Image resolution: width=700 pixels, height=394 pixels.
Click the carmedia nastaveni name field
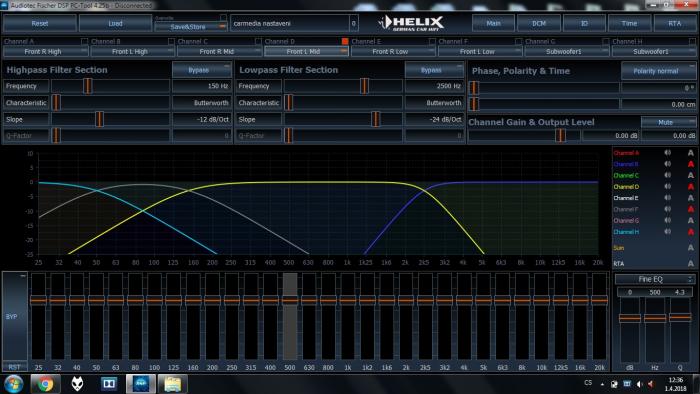290,23
